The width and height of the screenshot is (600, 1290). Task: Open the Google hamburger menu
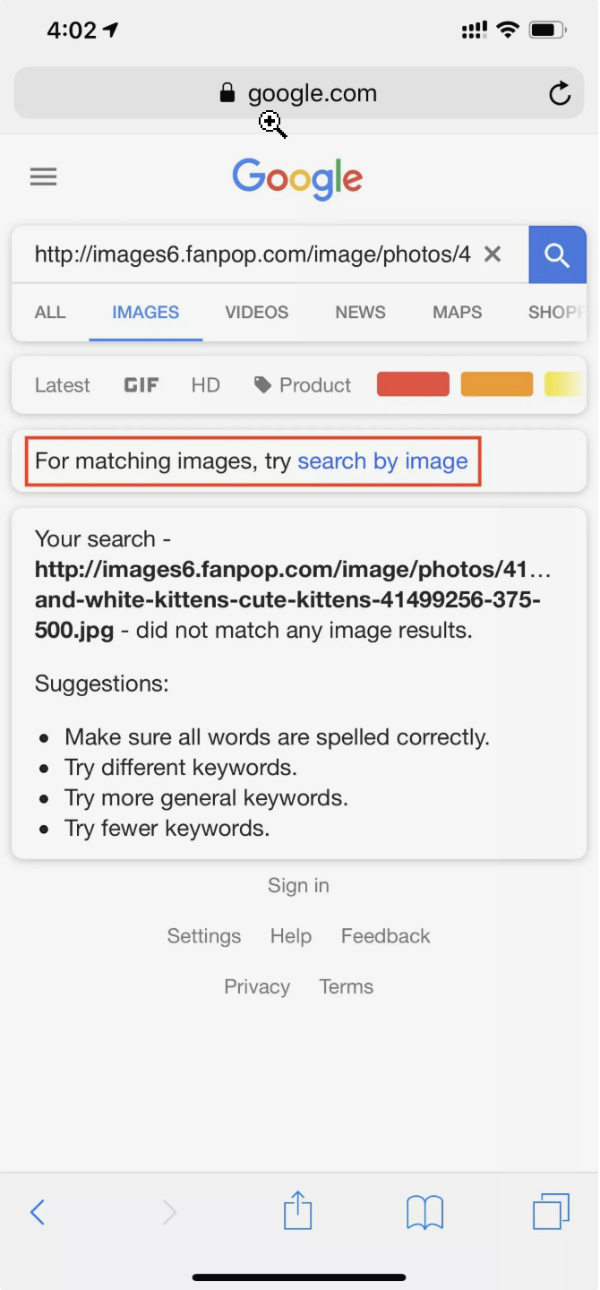pyautogui.click(x=43, y=177)
